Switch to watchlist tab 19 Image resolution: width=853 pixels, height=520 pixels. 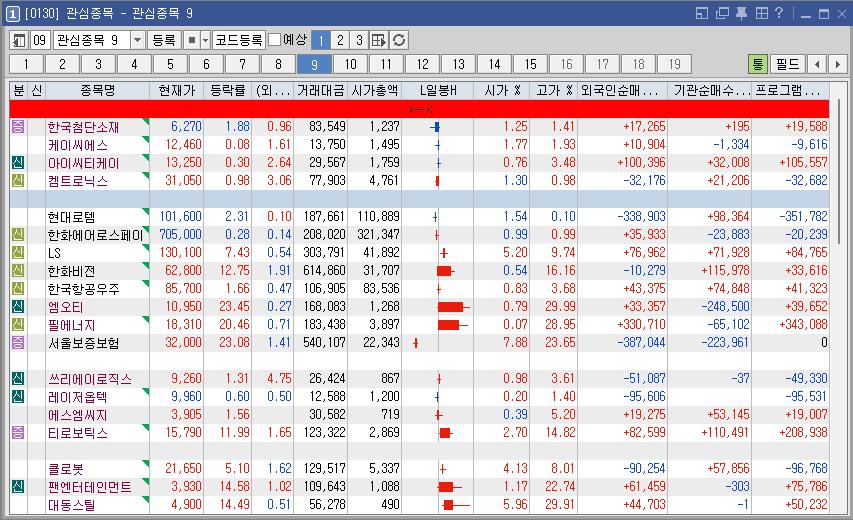click(675, 64)
